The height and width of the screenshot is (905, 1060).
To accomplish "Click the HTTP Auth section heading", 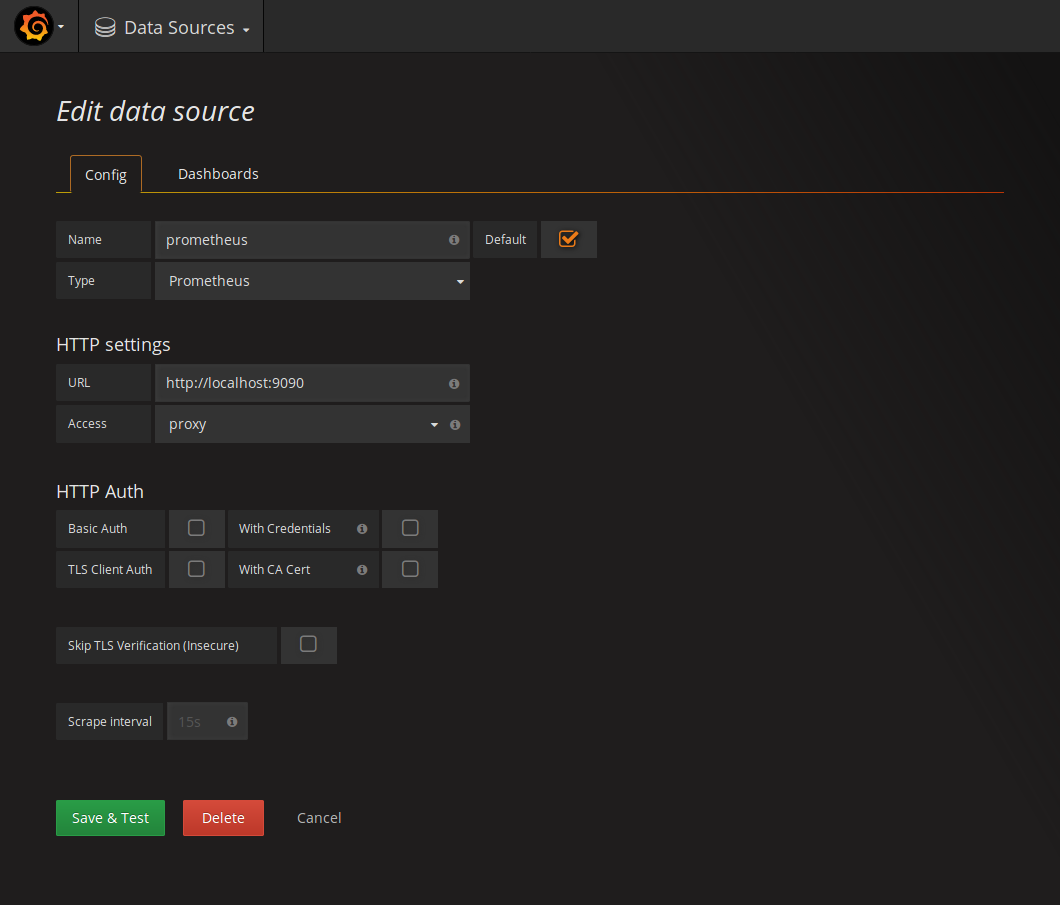I will click(100, 491).
